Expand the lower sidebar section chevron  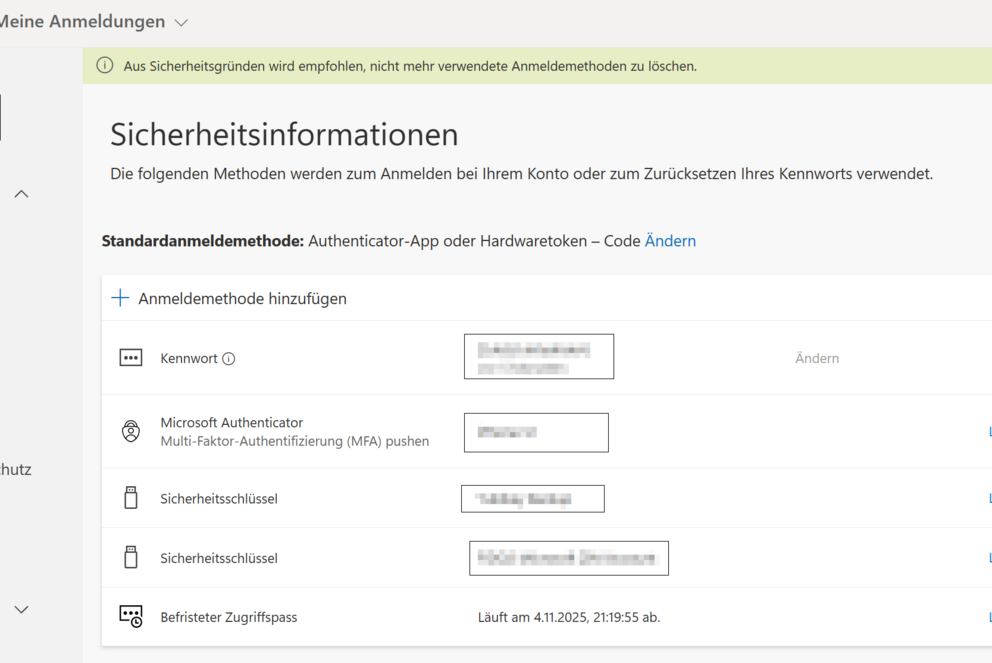[x=21, y=609]
